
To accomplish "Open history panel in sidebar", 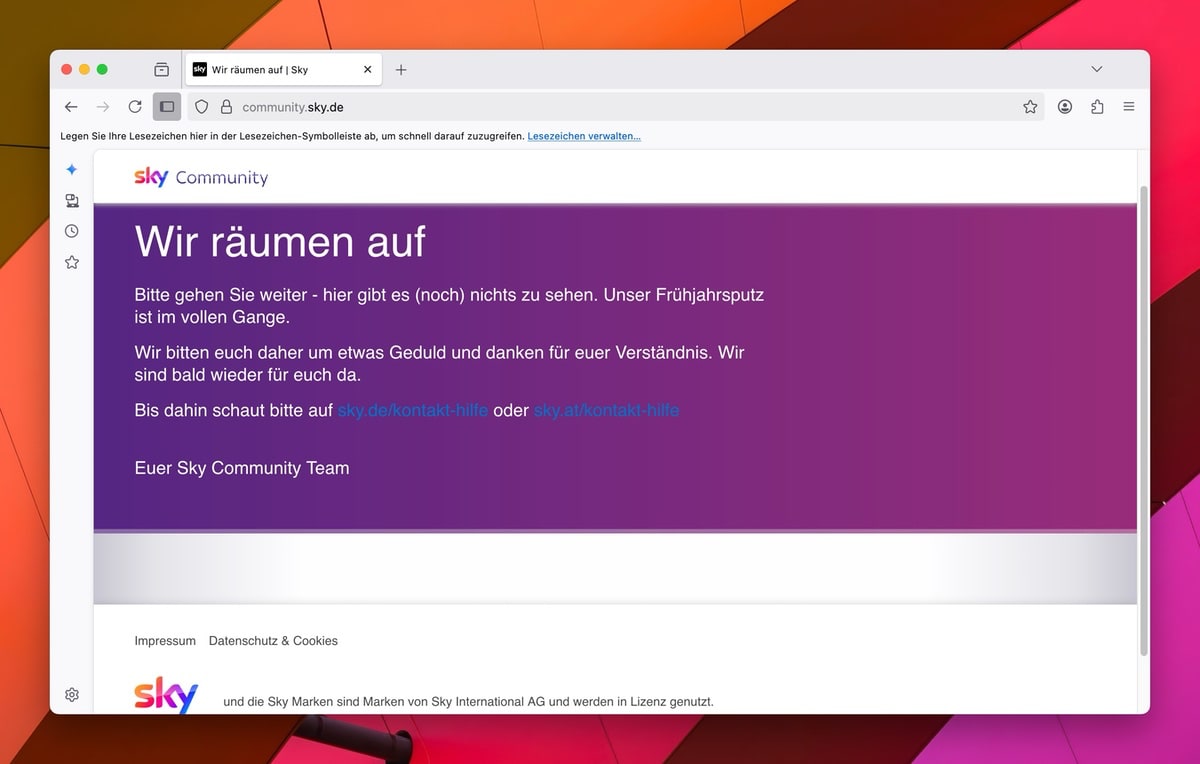I will click(x=72, y=231).
